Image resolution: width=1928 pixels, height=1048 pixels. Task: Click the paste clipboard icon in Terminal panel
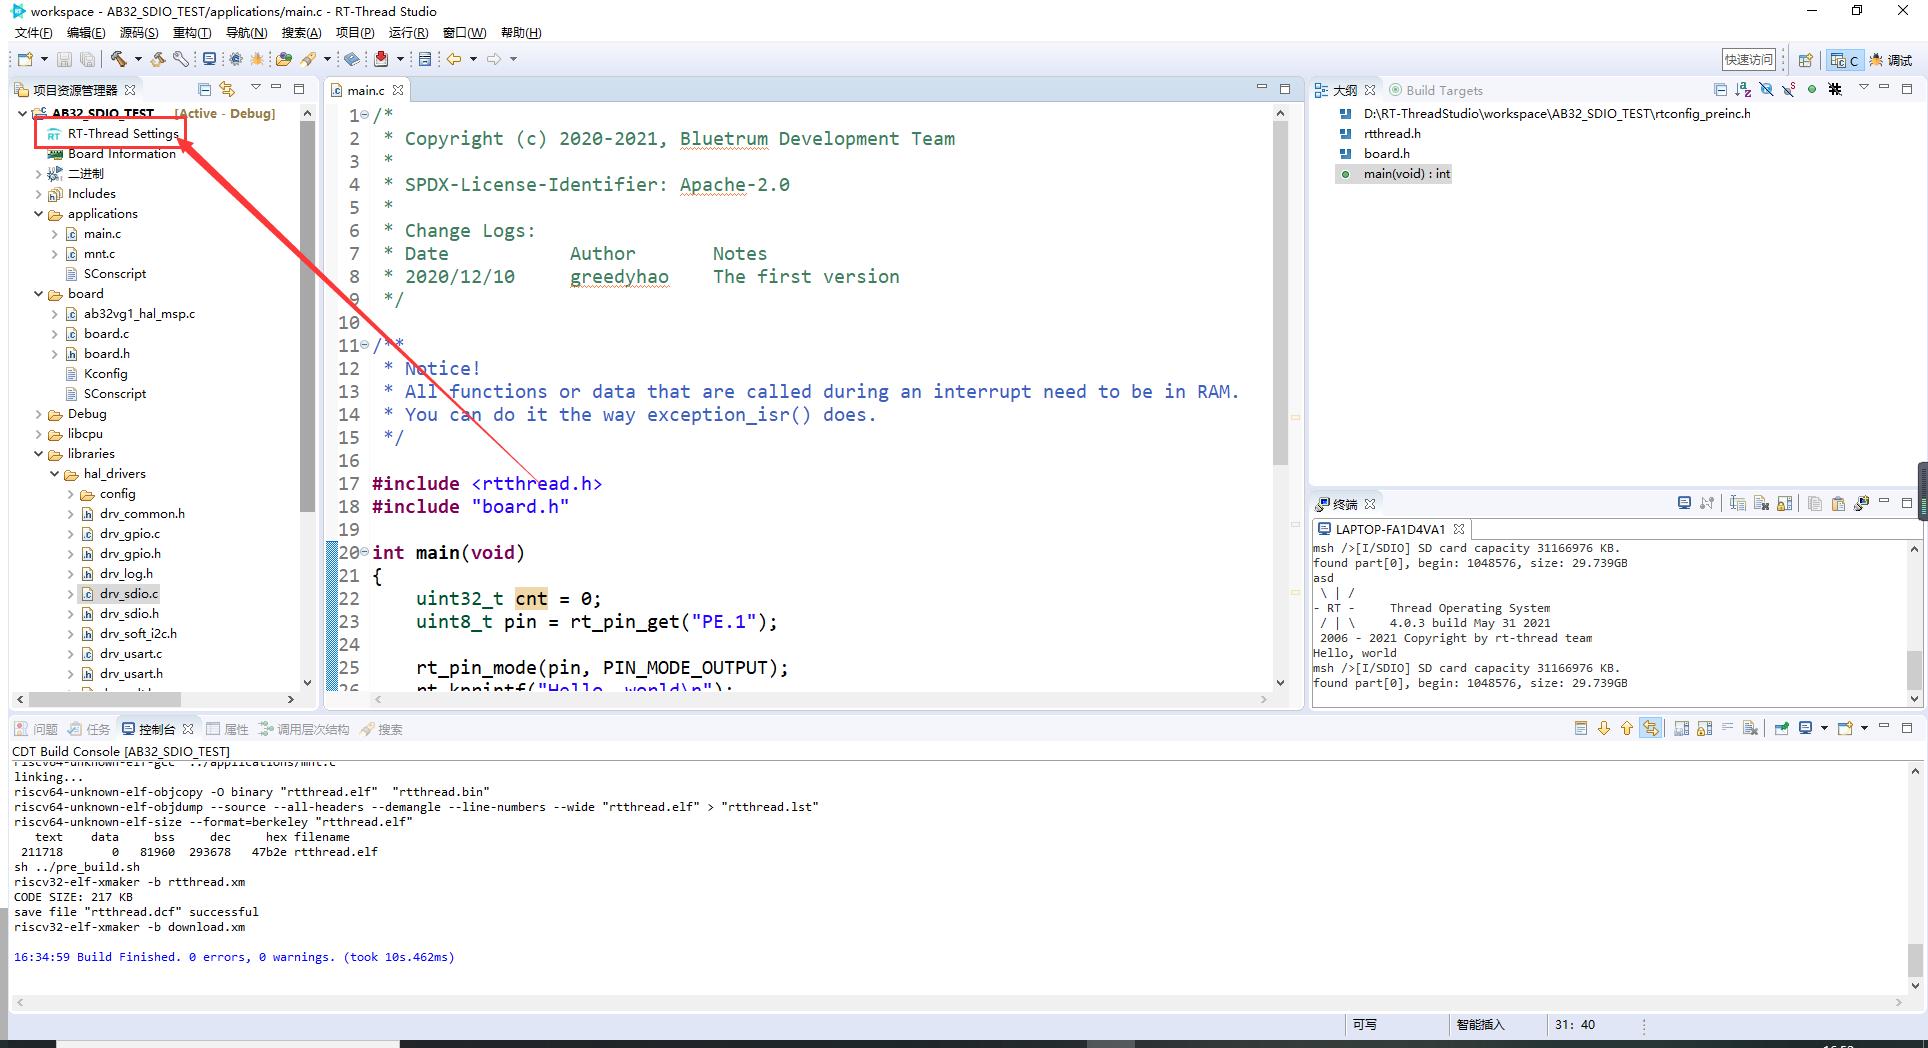click(x=1838, y=503)
